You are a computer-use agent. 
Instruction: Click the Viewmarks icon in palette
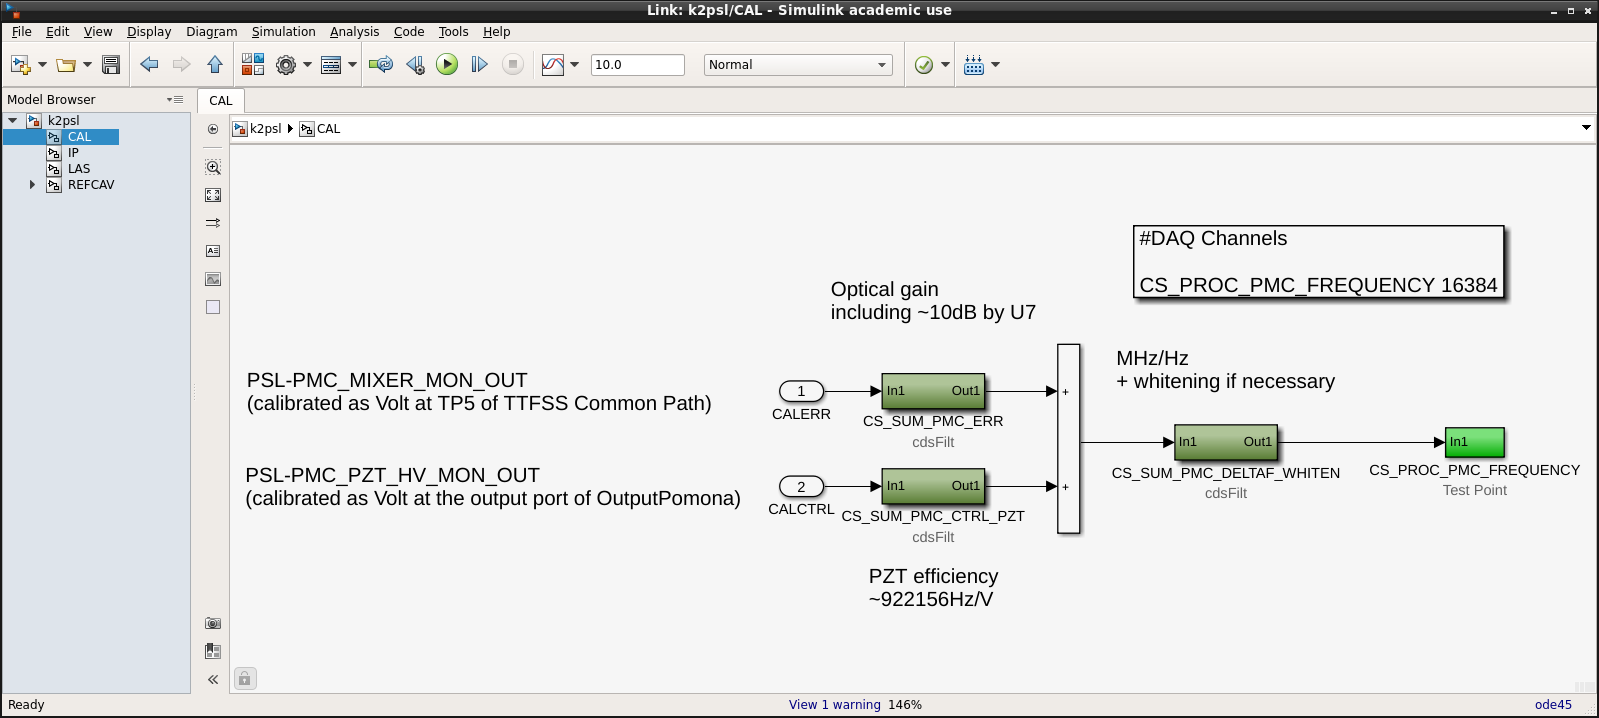(213, 651)
